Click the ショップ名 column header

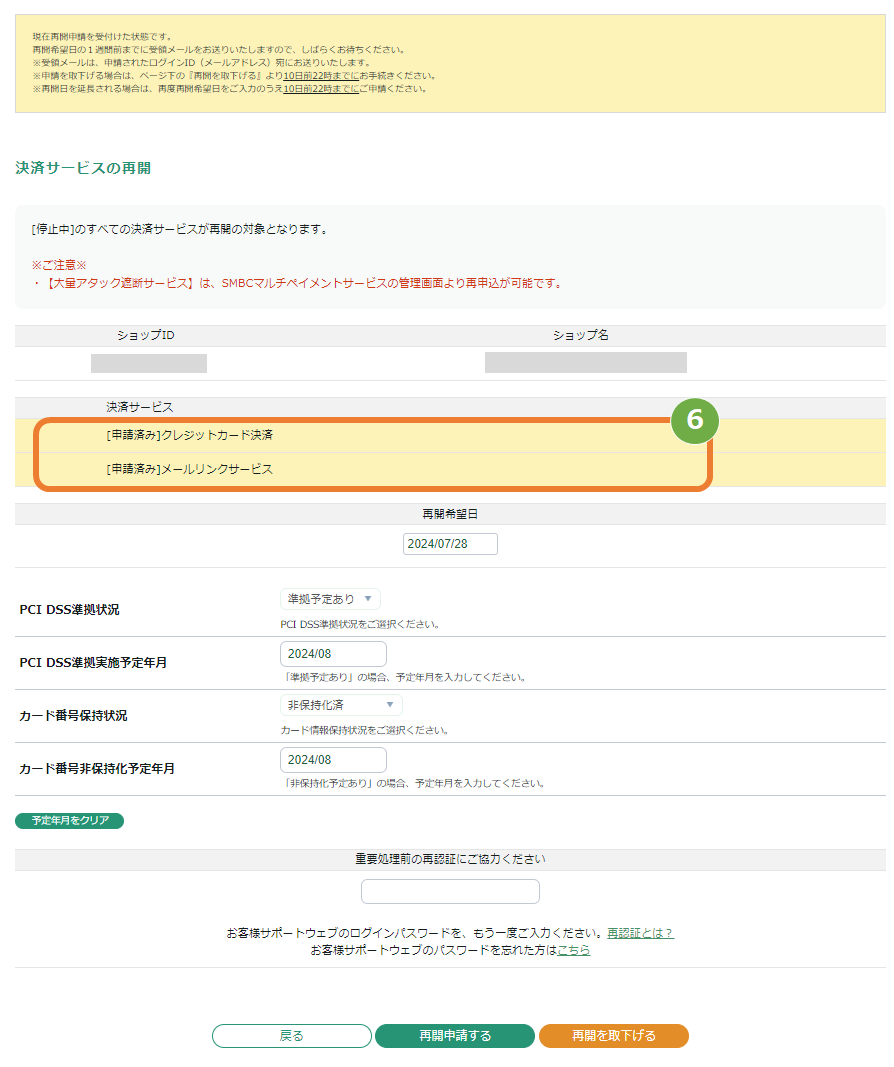point(580,335)
